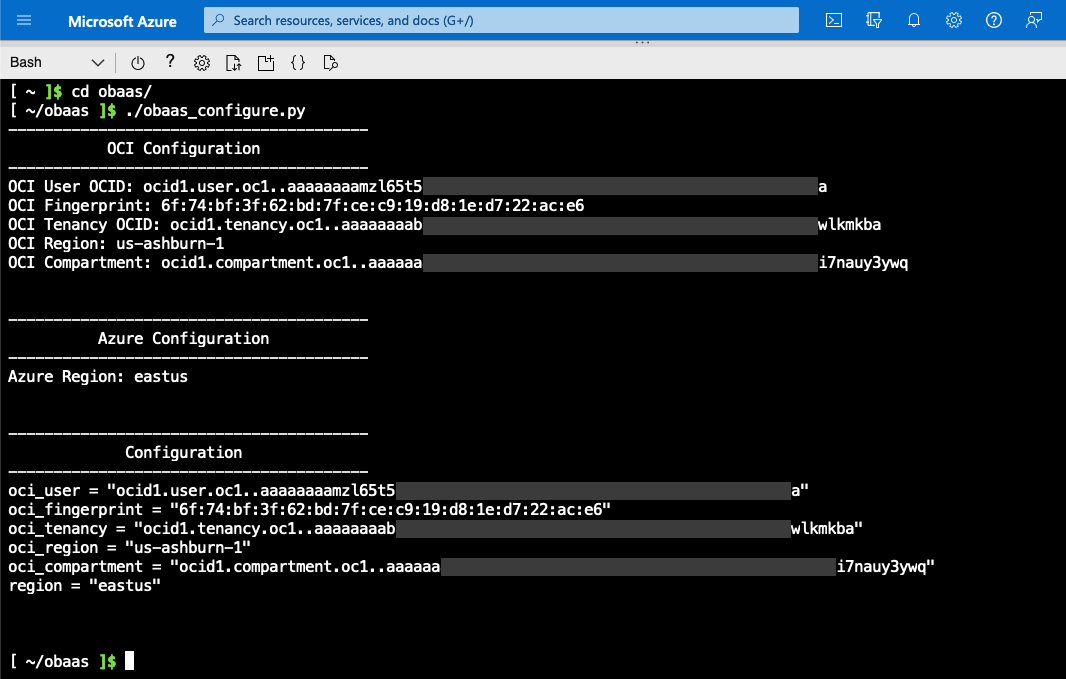Launch the editor with the braces icon

click(297, 62)
